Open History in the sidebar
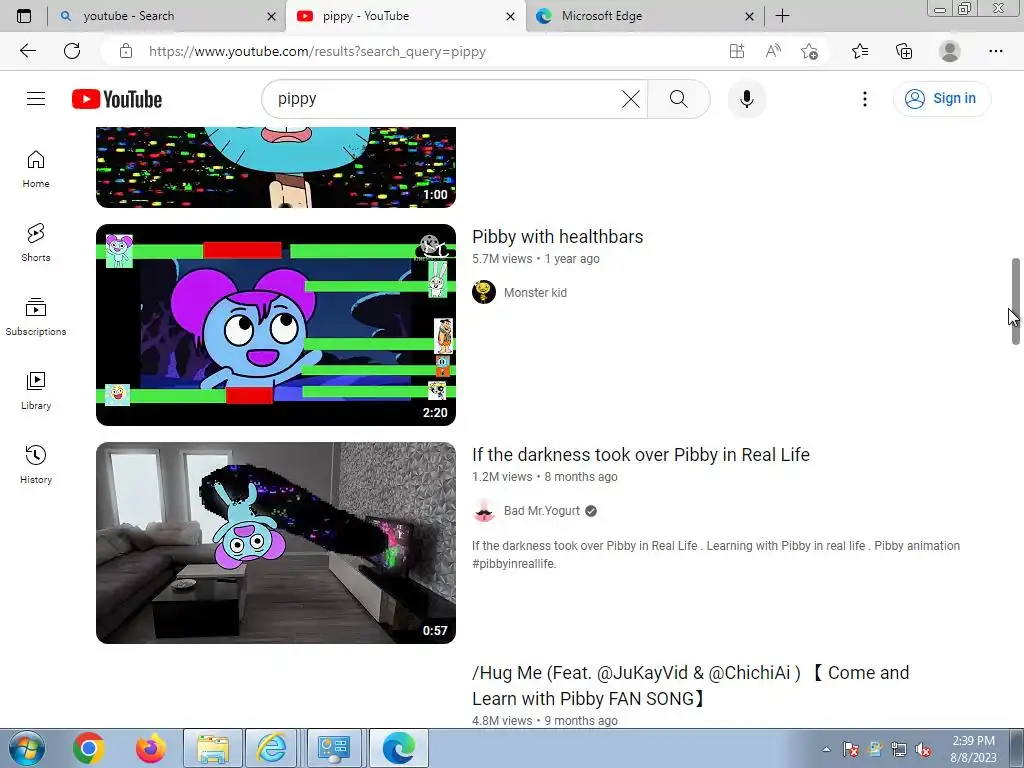 click(x=36, y=464)
